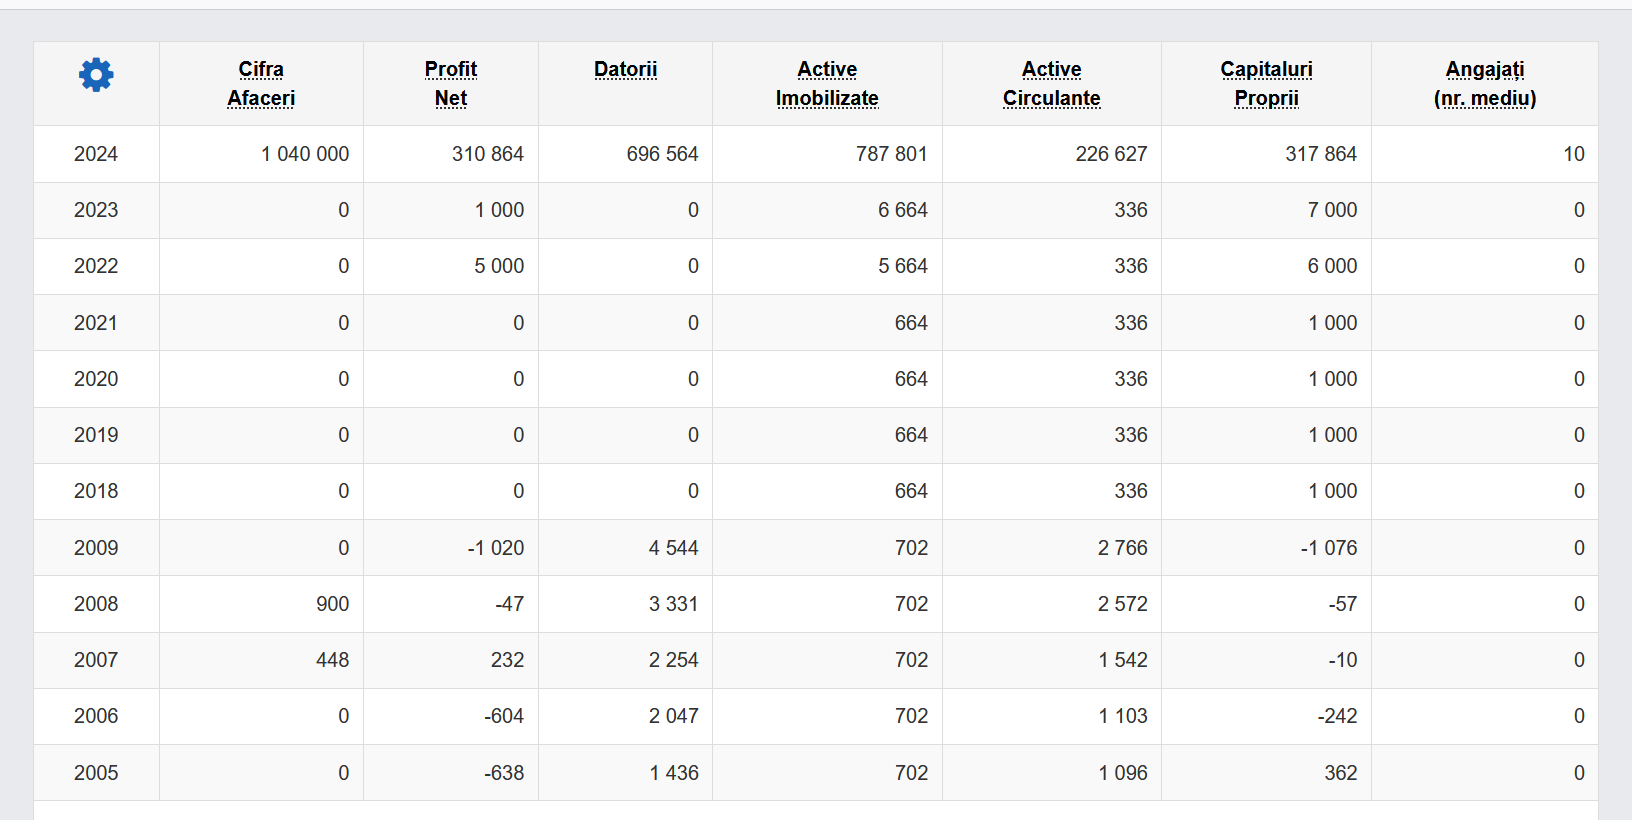Click the 787 801 fixed assets value
Viewport: 1632px width, 820px height.
click(x=891, y=154)
